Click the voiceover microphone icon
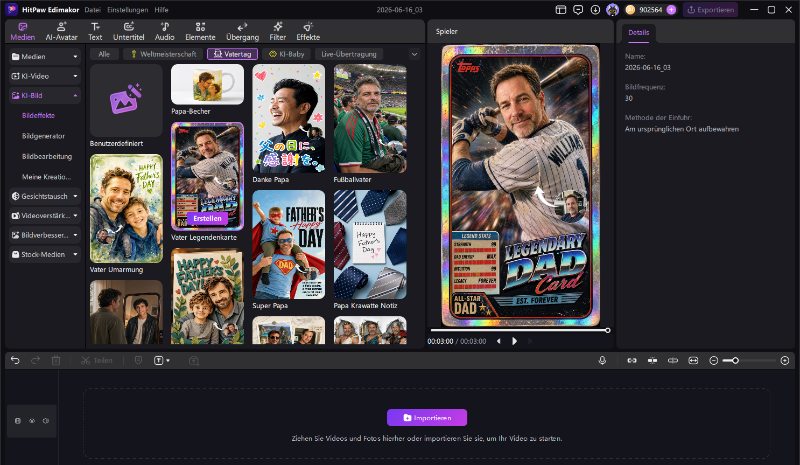Image resolution: width=800 pixels, height=465 pixels. pos(602,360)
